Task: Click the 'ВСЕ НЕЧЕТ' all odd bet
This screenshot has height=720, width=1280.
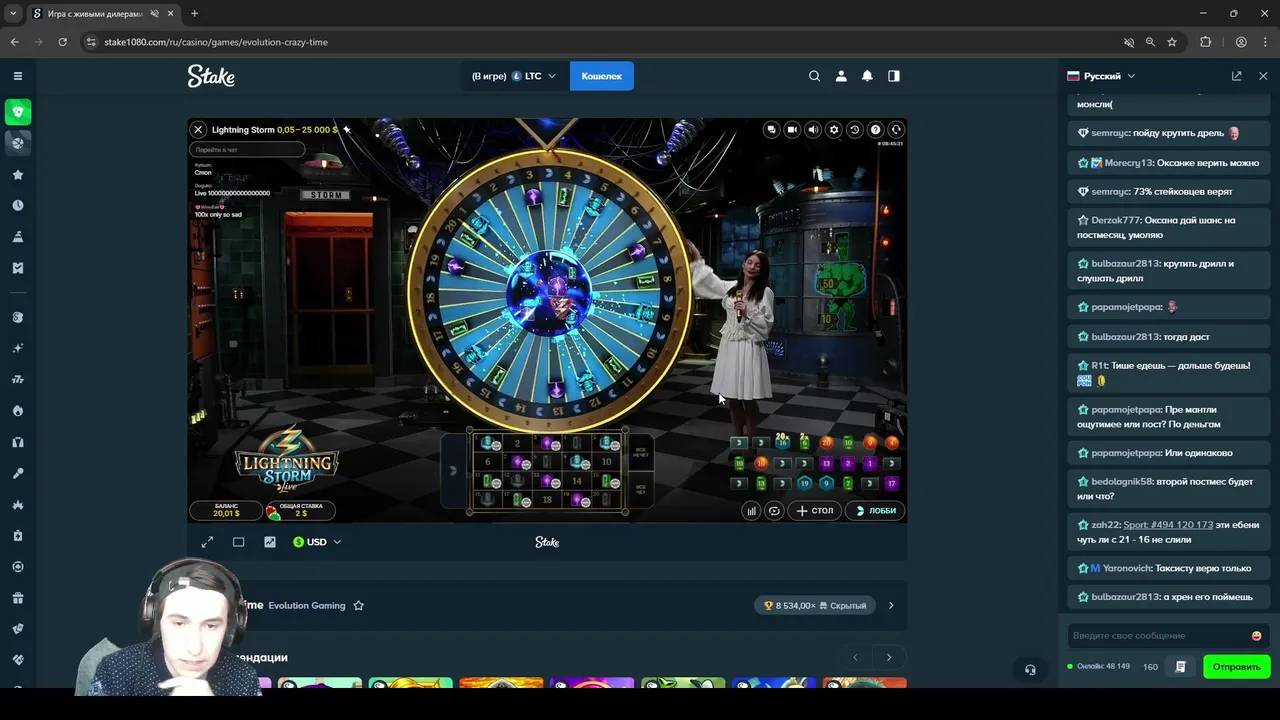Action: click(x=641, y=452)
